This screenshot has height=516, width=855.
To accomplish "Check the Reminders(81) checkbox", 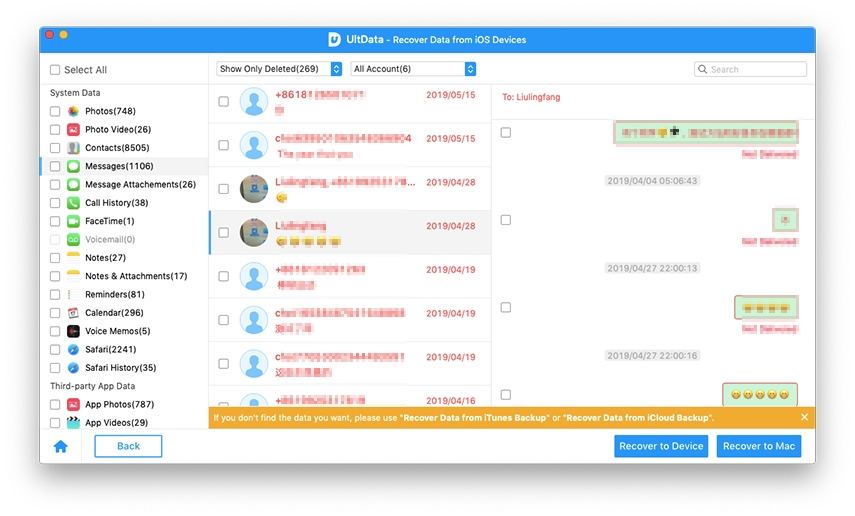I will (x=55, y=295).
